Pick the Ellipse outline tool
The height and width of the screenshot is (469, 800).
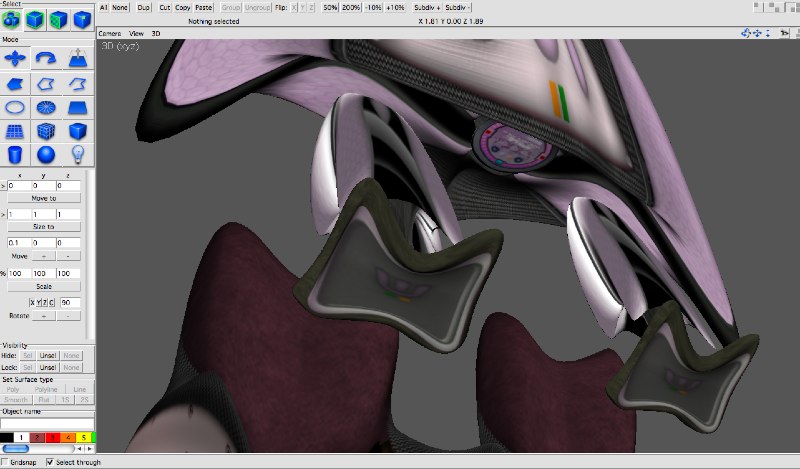pos(15,108)
